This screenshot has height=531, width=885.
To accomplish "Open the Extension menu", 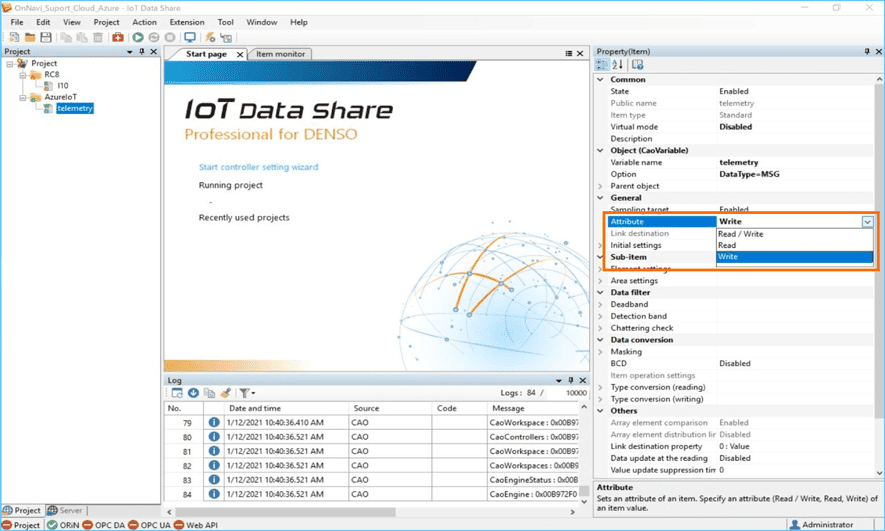I will pyautogui.click(x=187, y=22).
